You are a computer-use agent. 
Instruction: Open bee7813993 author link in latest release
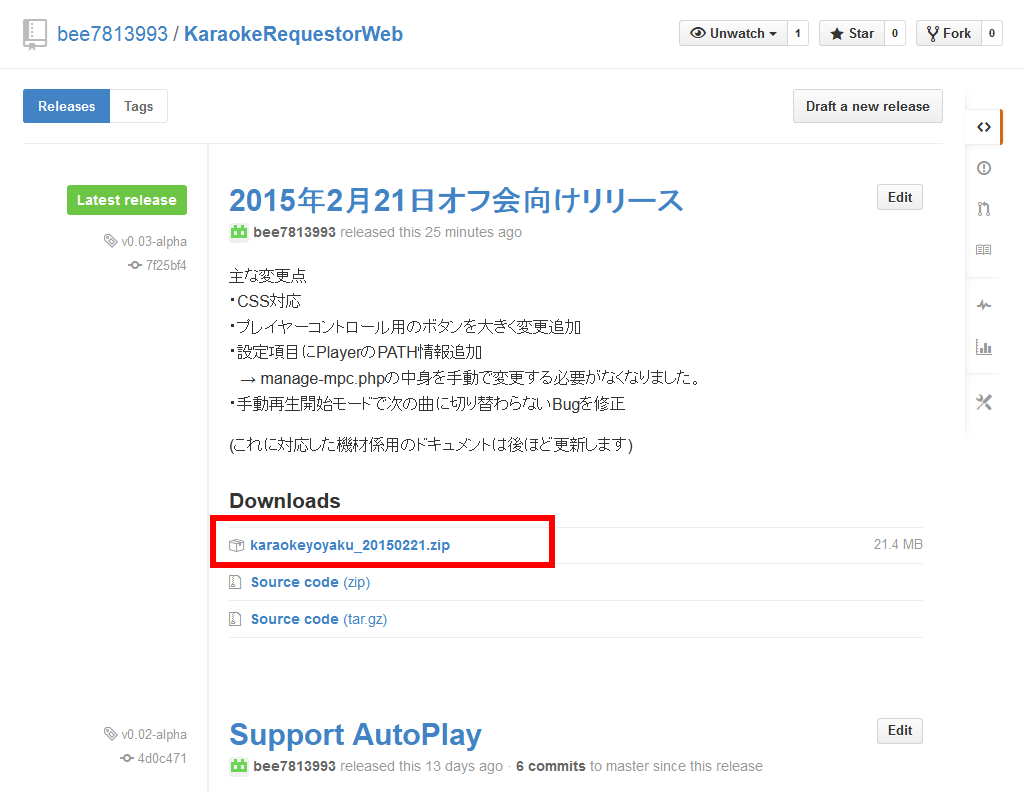[x=294, y=232]
